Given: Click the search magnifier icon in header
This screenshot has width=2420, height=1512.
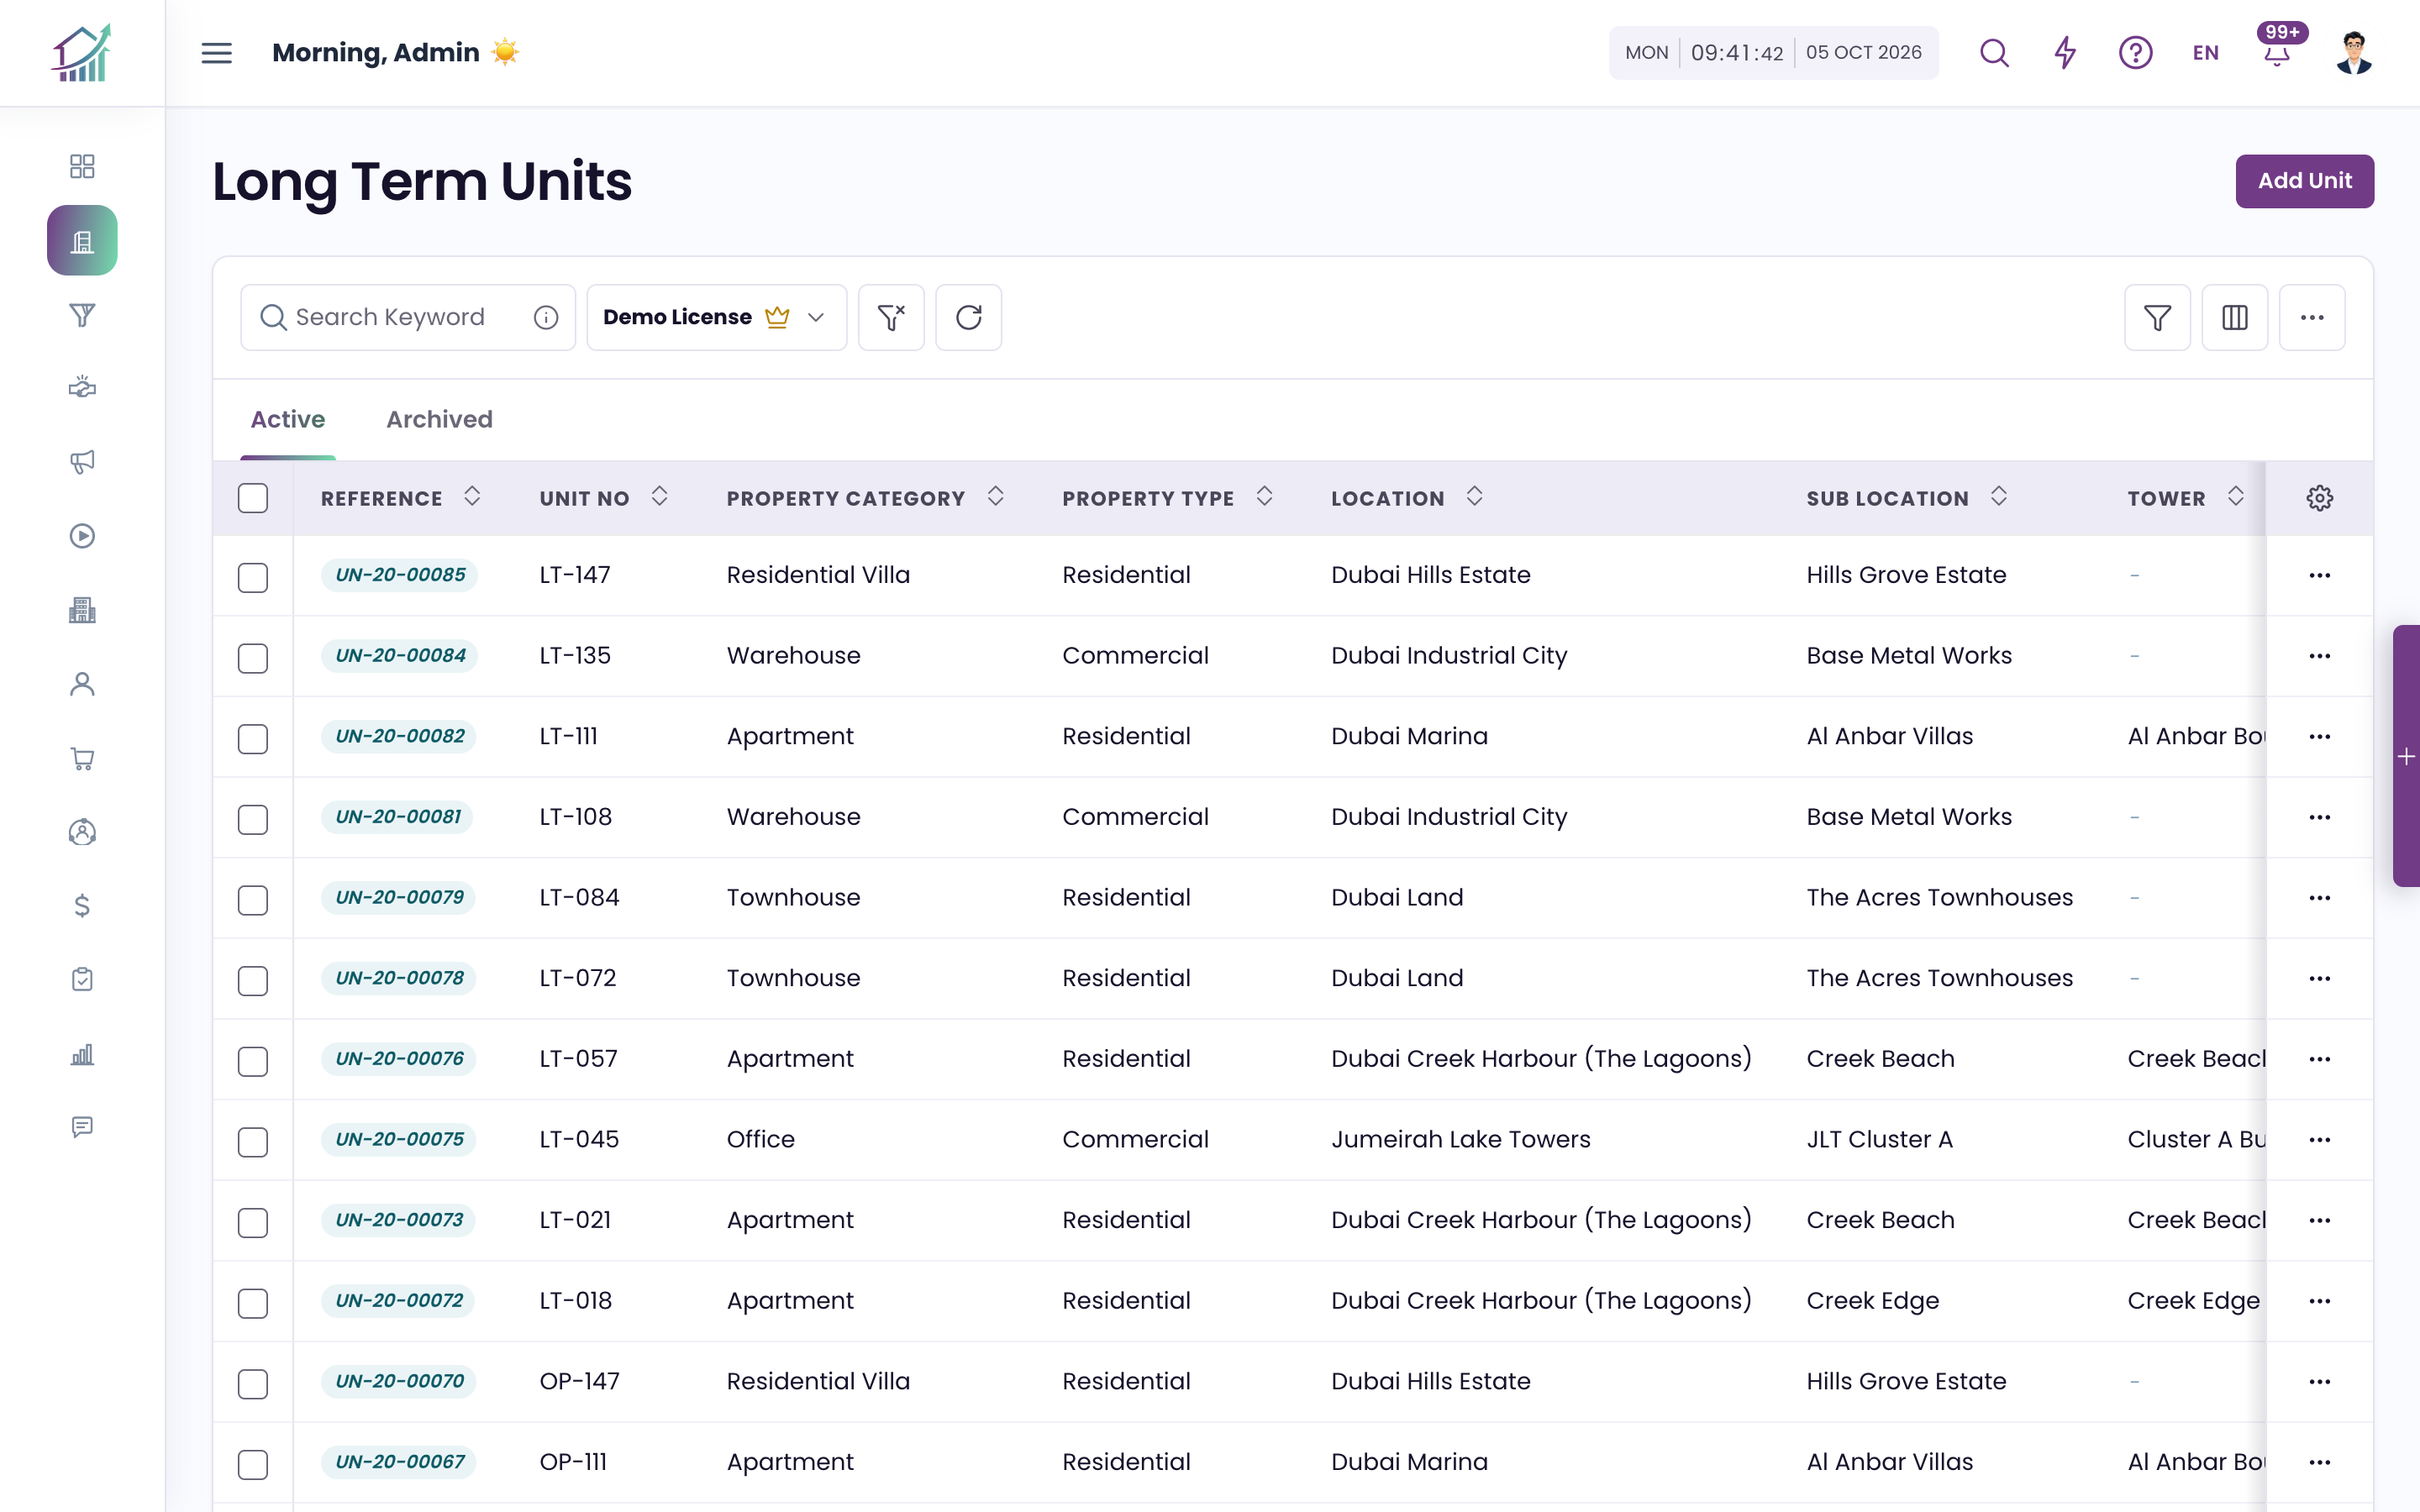Looking at the screenshot, I should [1994, 53].
